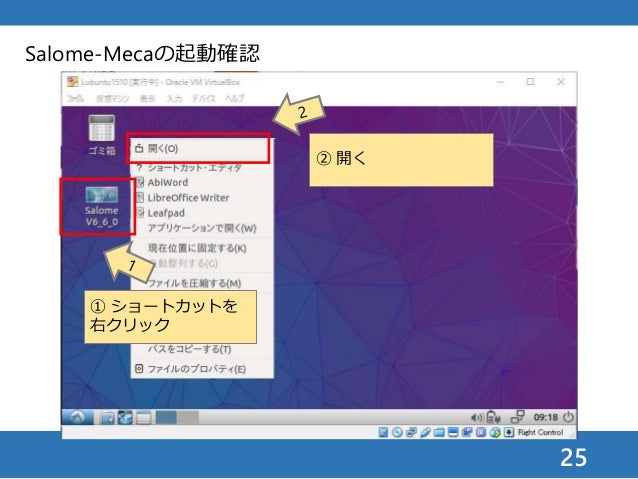Open the 入力 menu in VirtualBox
The height and width of the screenshot is (479, 638).
[174, 98]
